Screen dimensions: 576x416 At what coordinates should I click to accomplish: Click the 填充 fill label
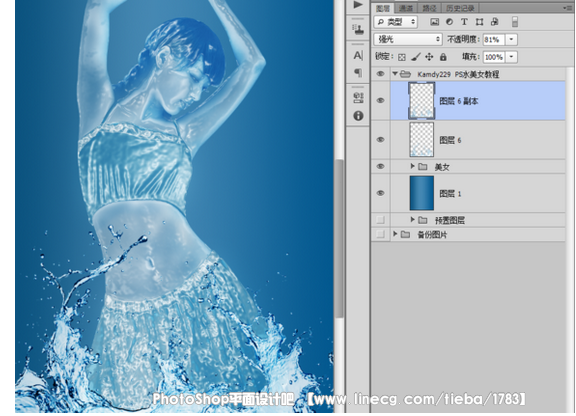(x=471, y=57)
